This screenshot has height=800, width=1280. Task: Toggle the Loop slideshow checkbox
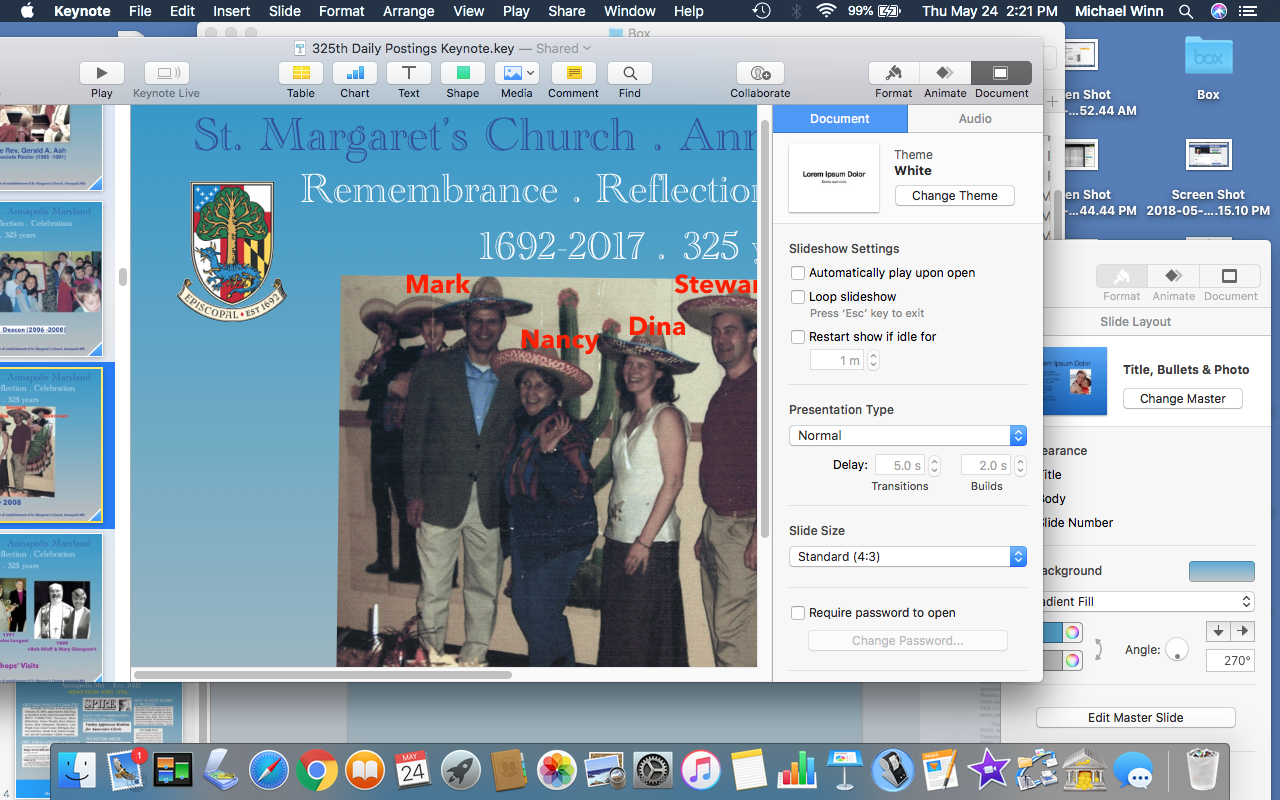(x=798, y=297)
